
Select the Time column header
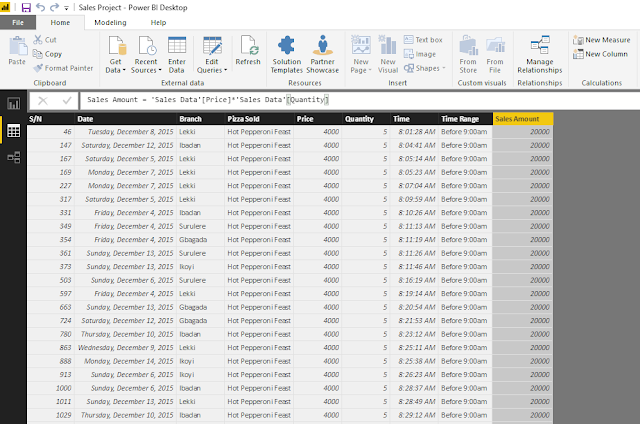tap(415, 119)
